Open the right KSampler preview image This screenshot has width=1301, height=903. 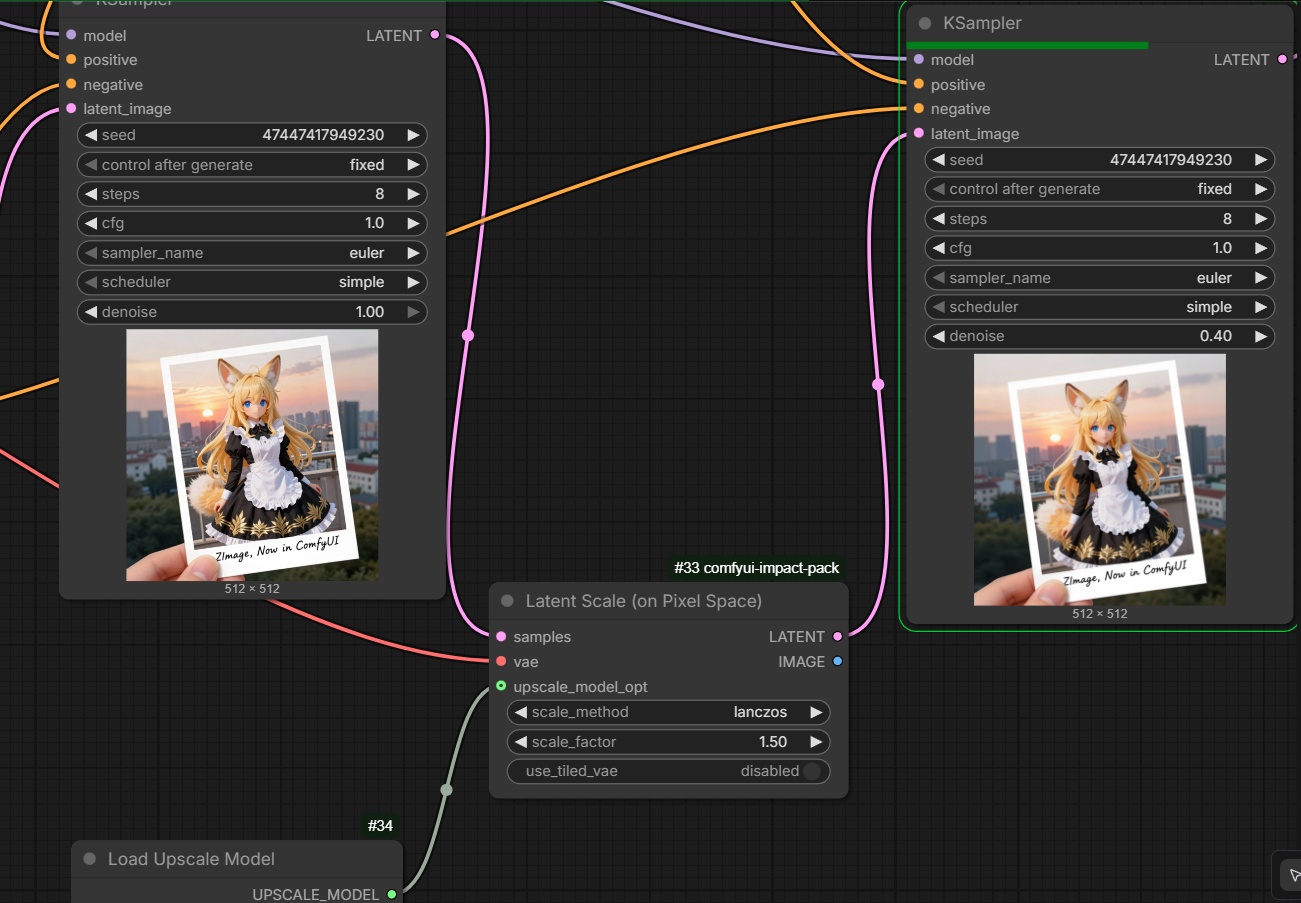1100,480
